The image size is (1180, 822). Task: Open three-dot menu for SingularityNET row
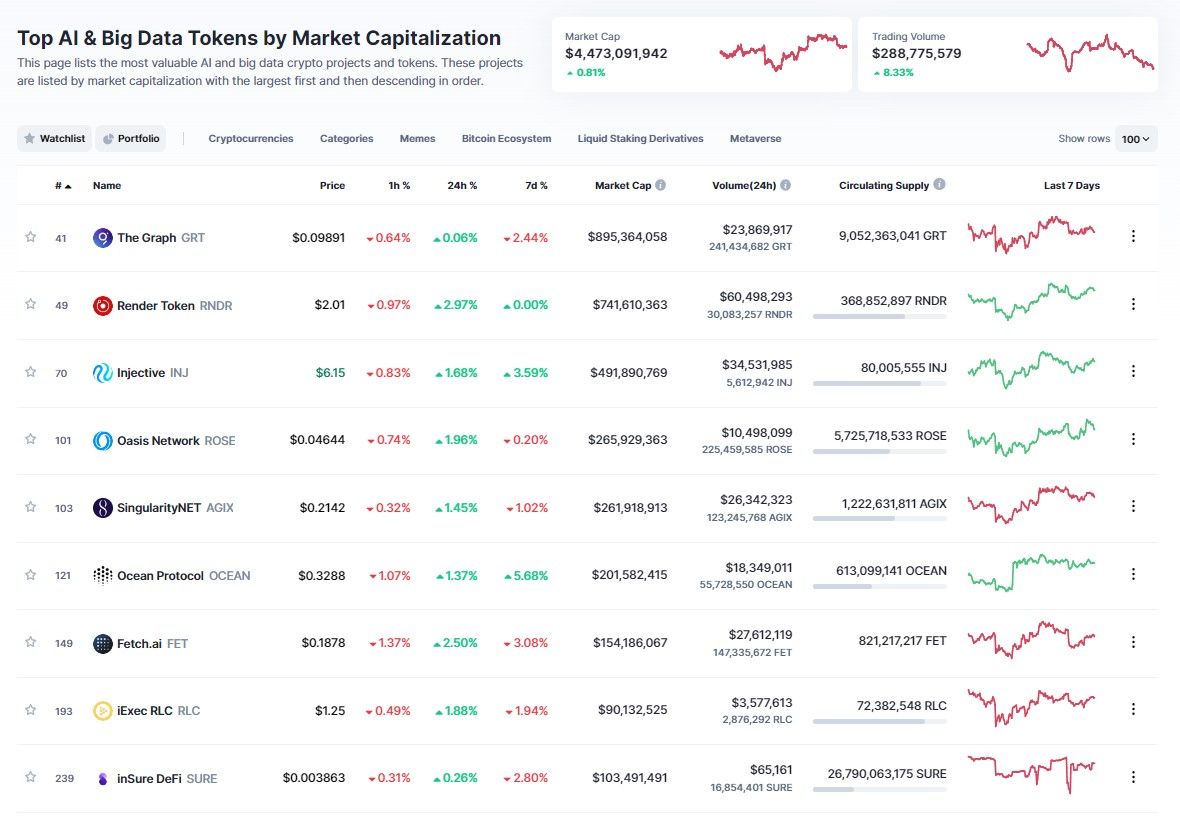pos(1133,507)
